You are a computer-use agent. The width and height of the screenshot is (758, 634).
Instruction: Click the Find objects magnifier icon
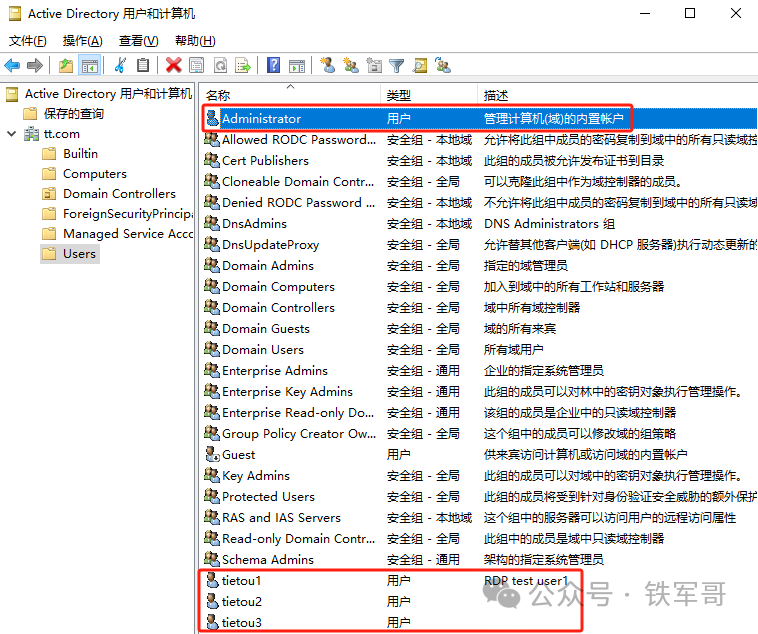pos(420,65)
